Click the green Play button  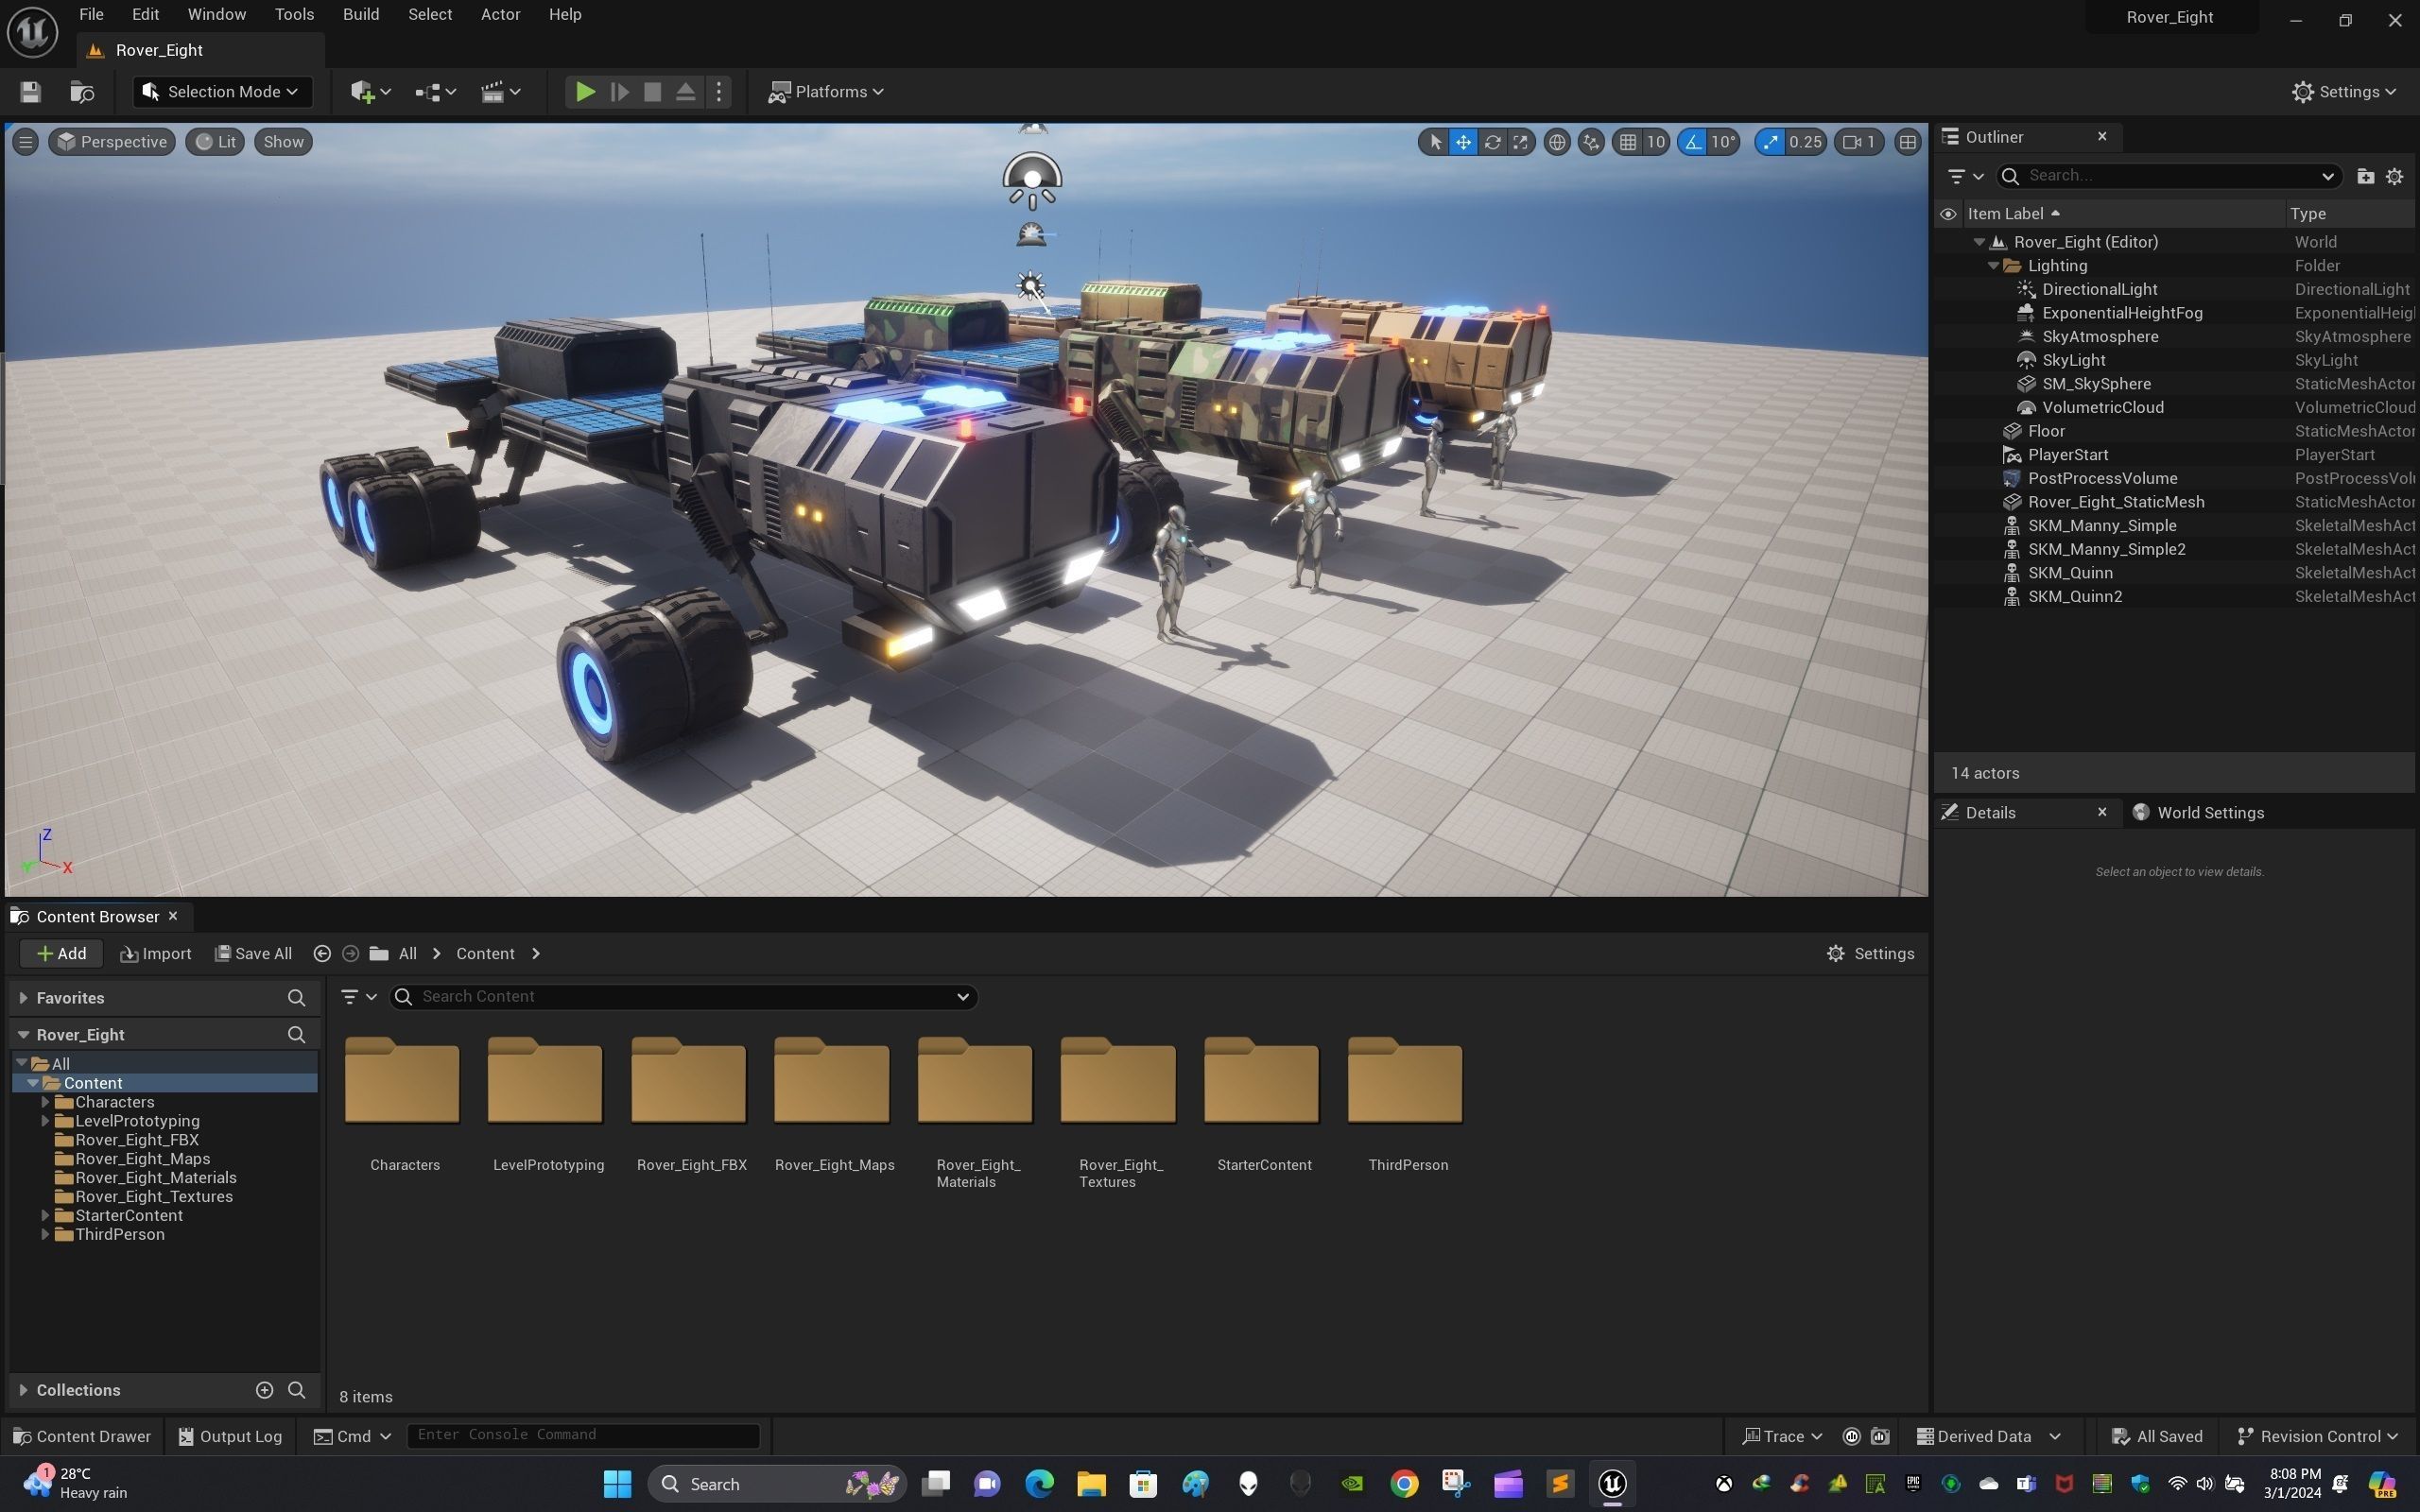(x=585, y=92)
